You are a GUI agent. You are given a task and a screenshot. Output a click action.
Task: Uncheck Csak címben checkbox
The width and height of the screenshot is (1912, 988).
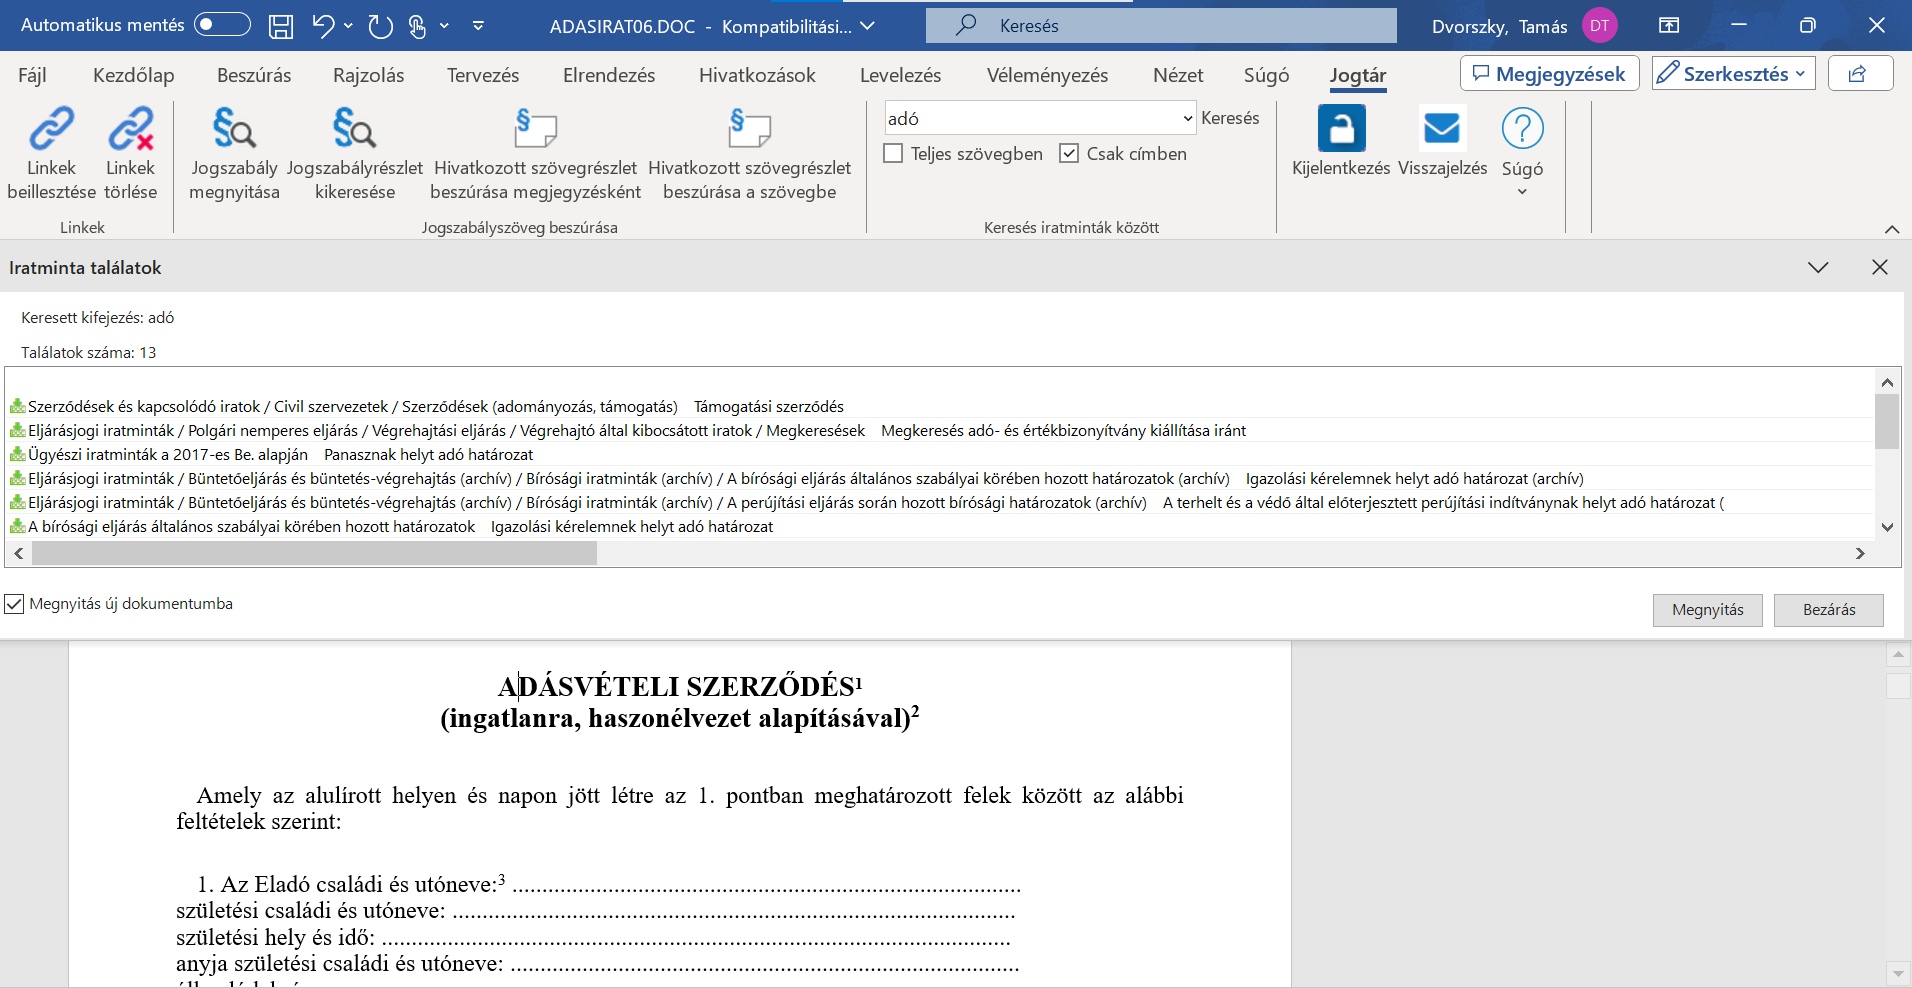coord(1069,154)
